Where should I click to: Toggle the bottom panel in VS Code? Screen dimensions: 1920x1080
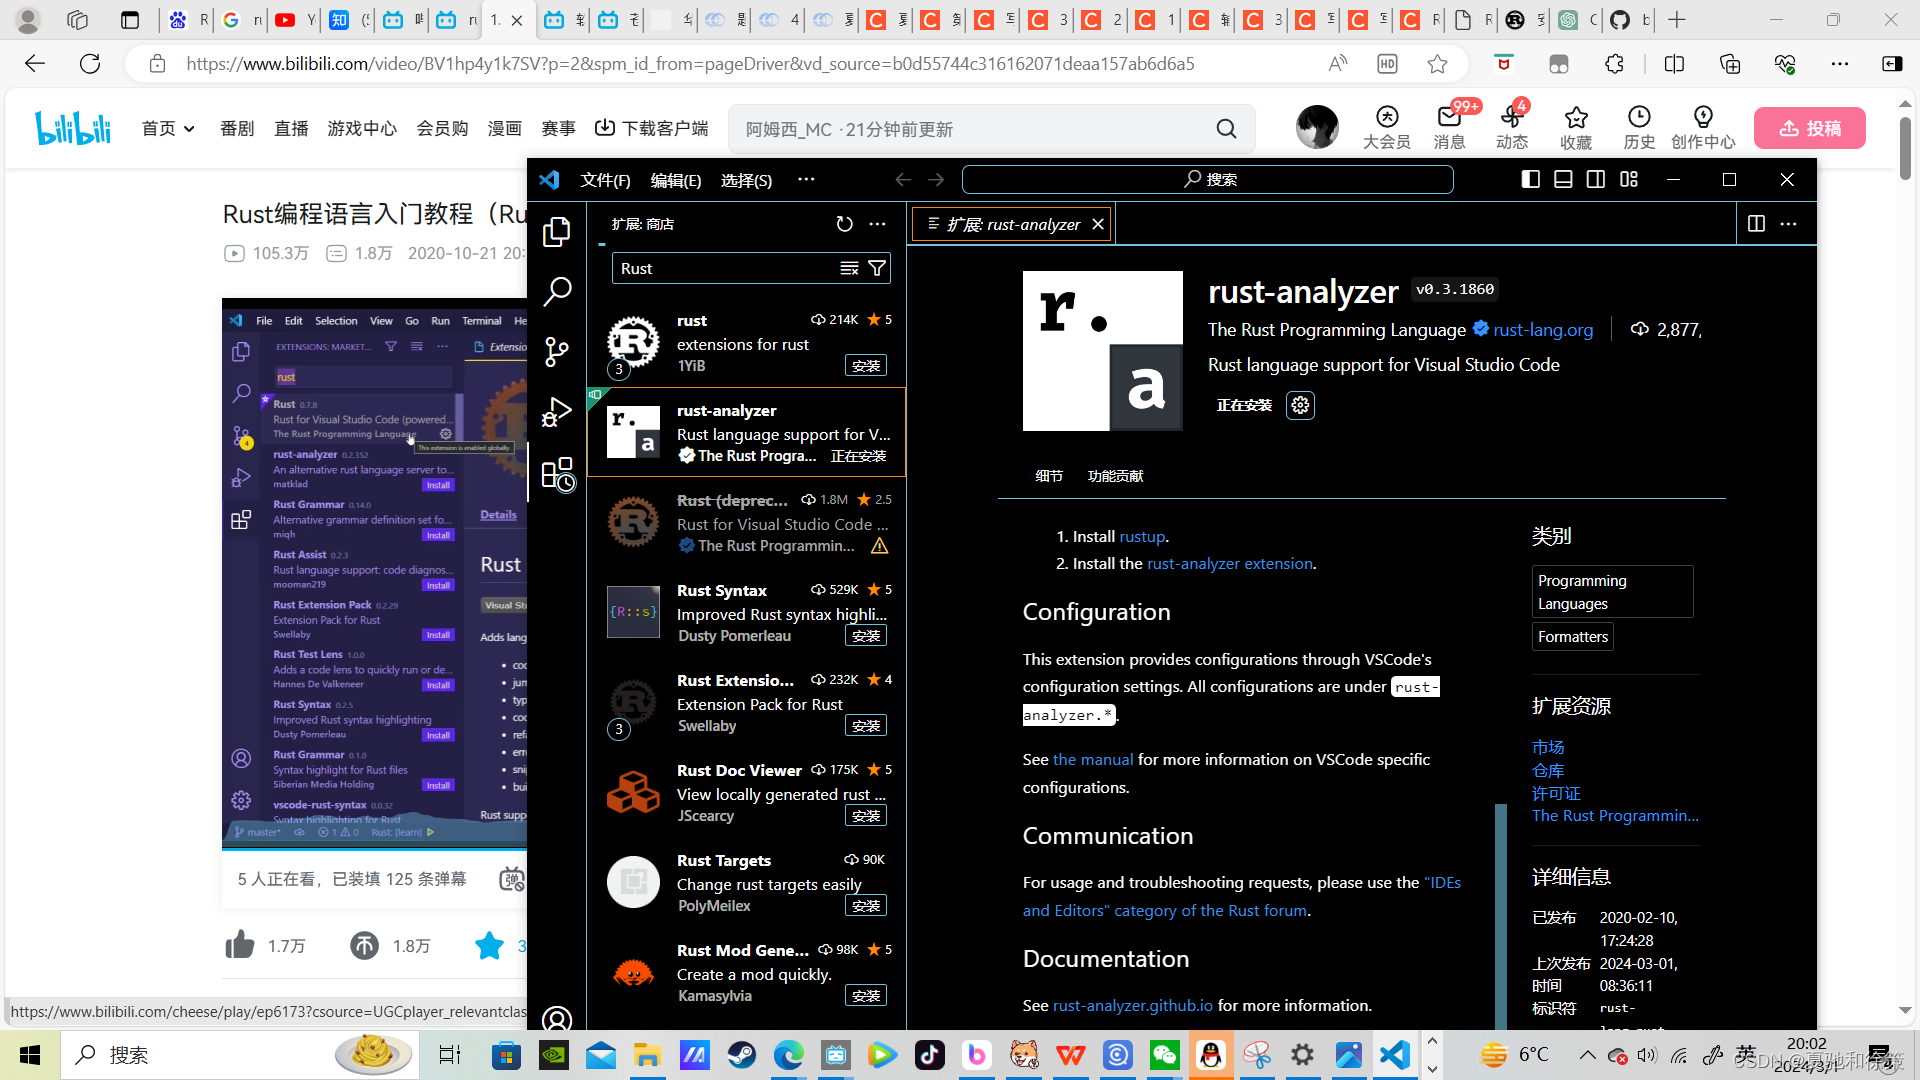pyautogui.click(x=1563, y=179)
